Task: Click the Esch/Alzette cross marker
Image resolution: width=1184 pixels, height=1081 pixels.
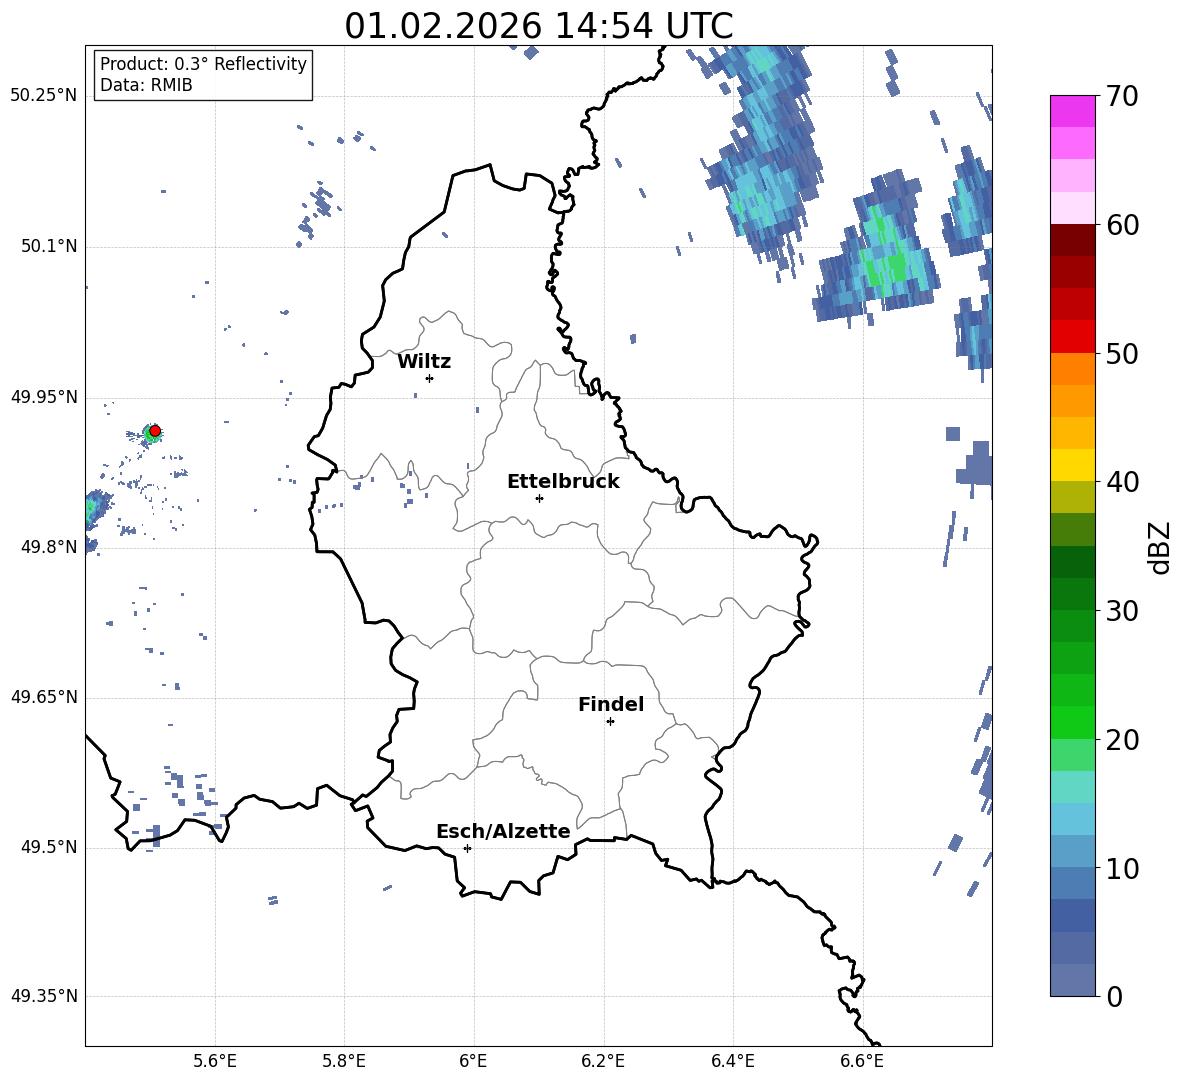Action: pyautogui.click(x=467, y=848)
